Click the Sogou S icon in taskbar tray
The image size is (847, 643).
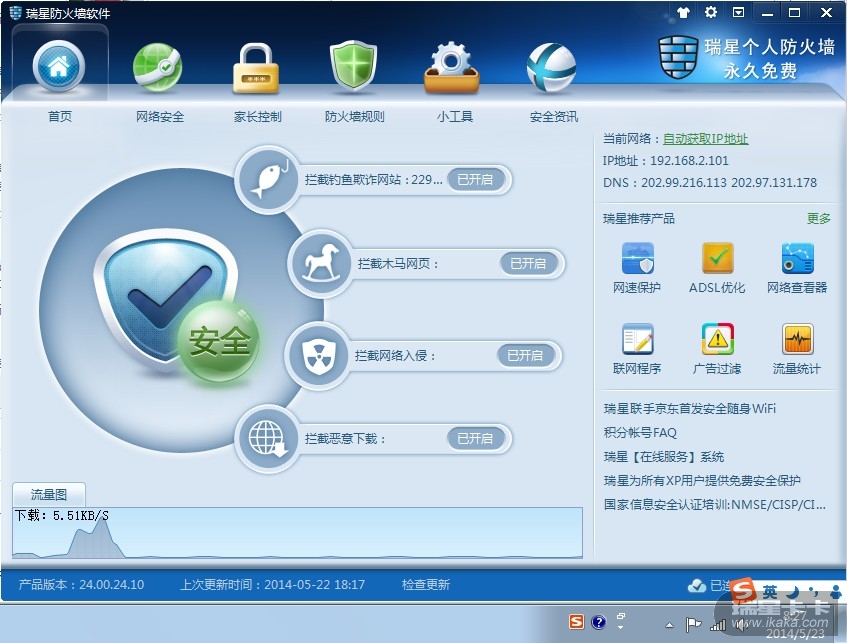coord(576,622)
